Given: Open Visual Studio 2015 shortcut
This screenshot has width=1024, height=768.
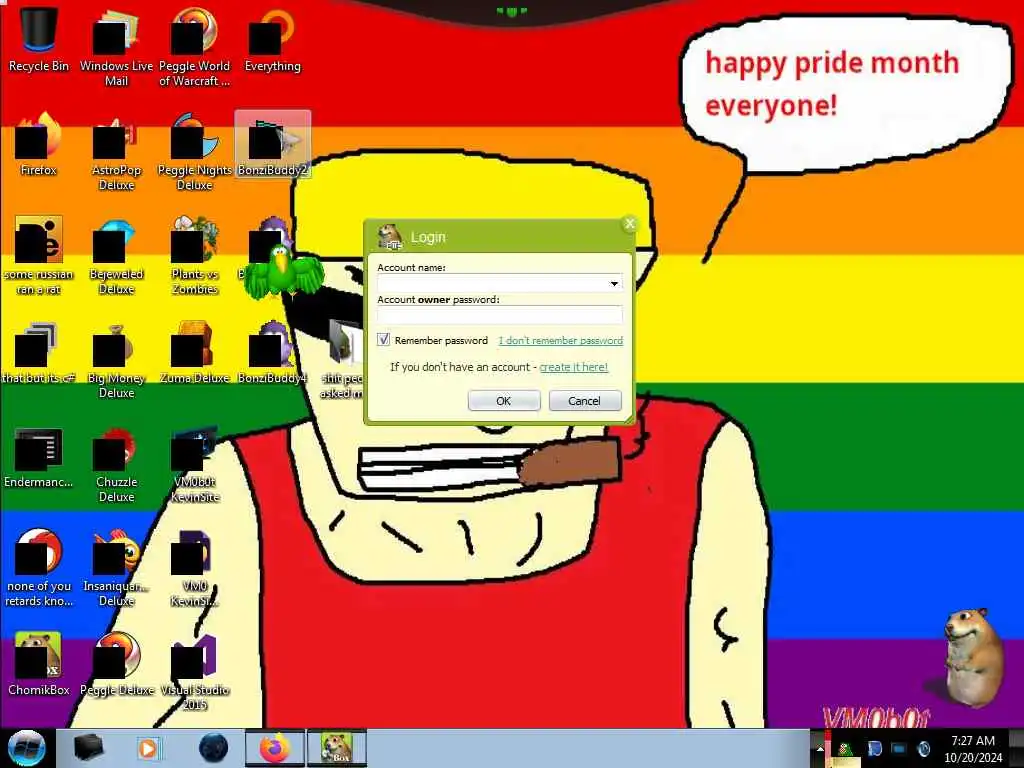Looking at the screenshot, I should (x=194, y=673).
